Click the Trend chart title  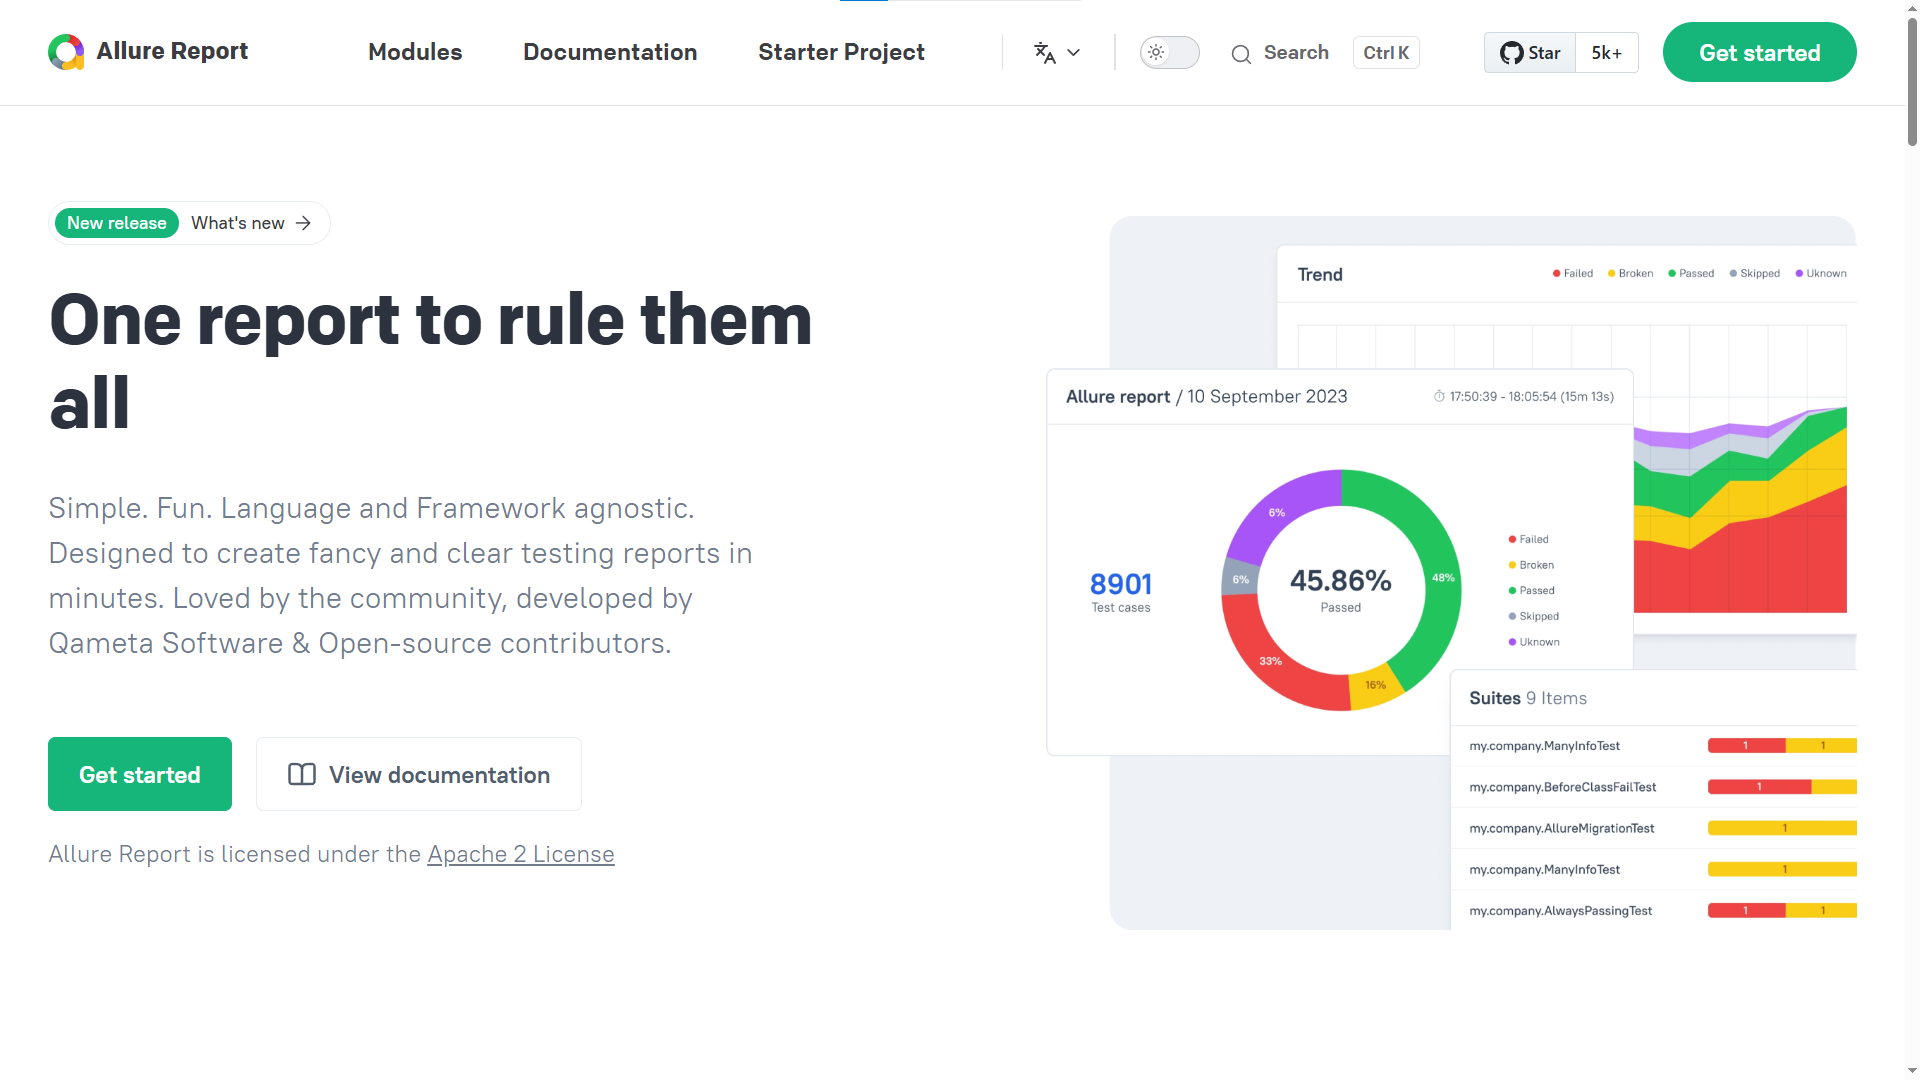pos(1320,274)
